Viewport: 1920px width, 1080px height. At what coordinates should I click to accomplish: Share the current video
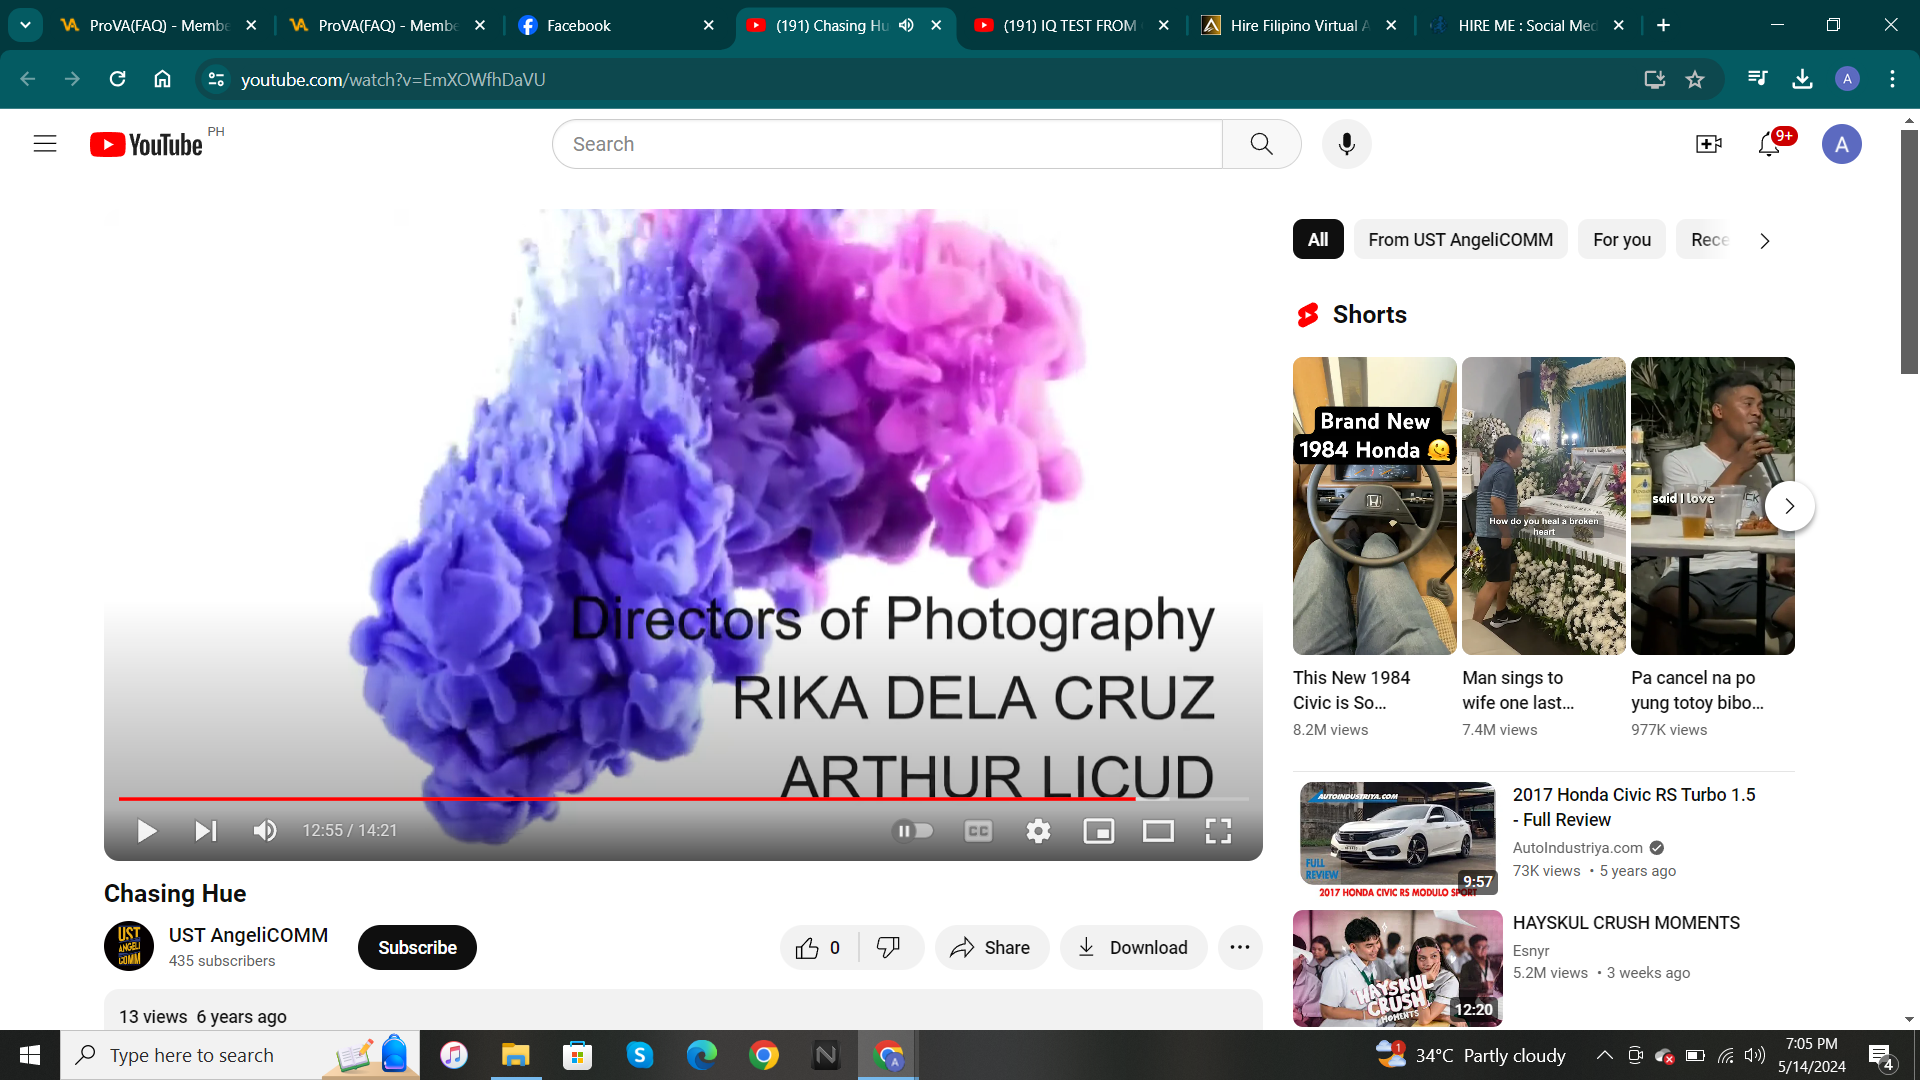point(991,947)
